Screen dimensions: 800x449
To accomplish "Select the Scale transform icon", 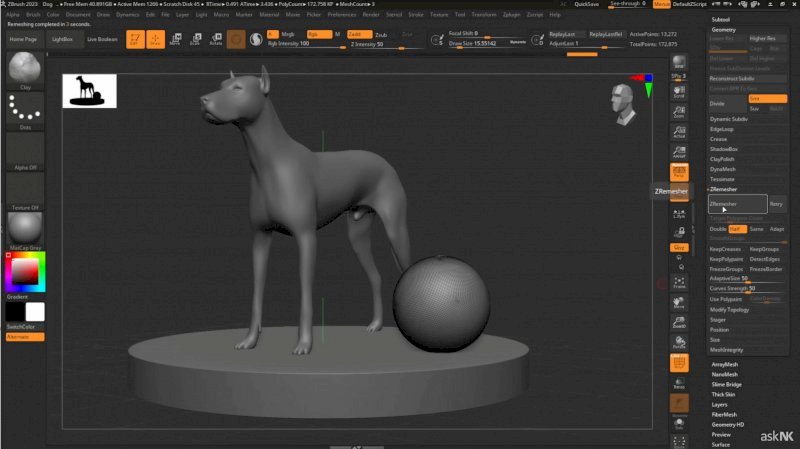I will point(195,39).
